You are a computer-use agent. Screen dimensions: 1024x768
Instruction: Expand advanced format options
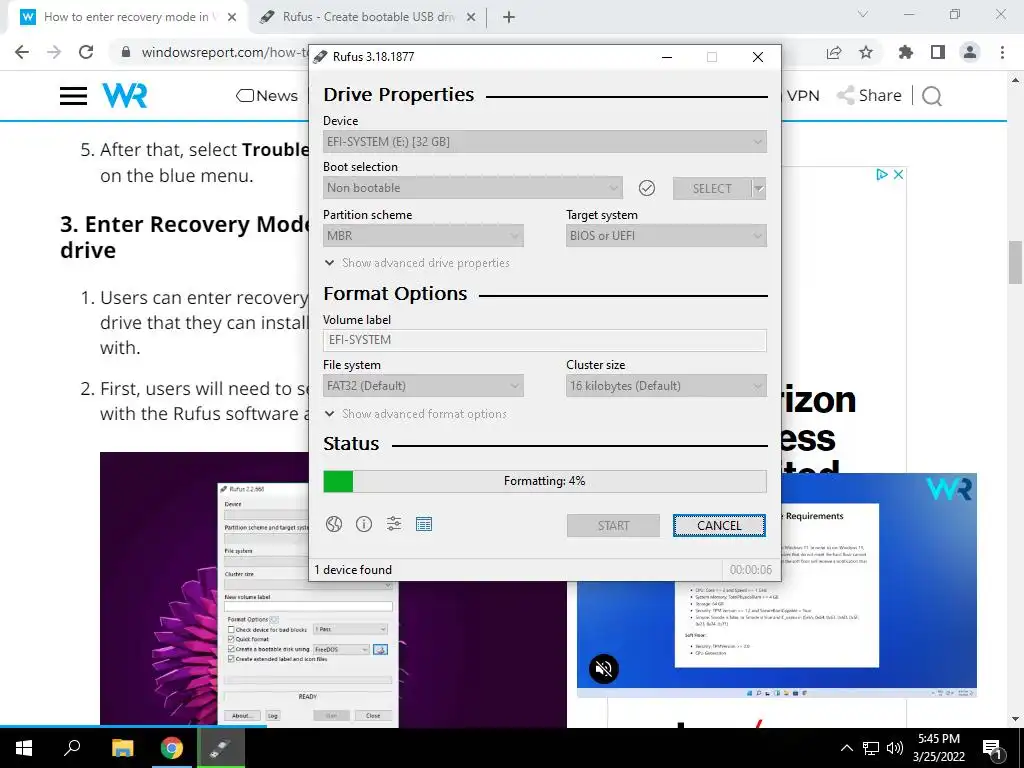click(416, 413)
